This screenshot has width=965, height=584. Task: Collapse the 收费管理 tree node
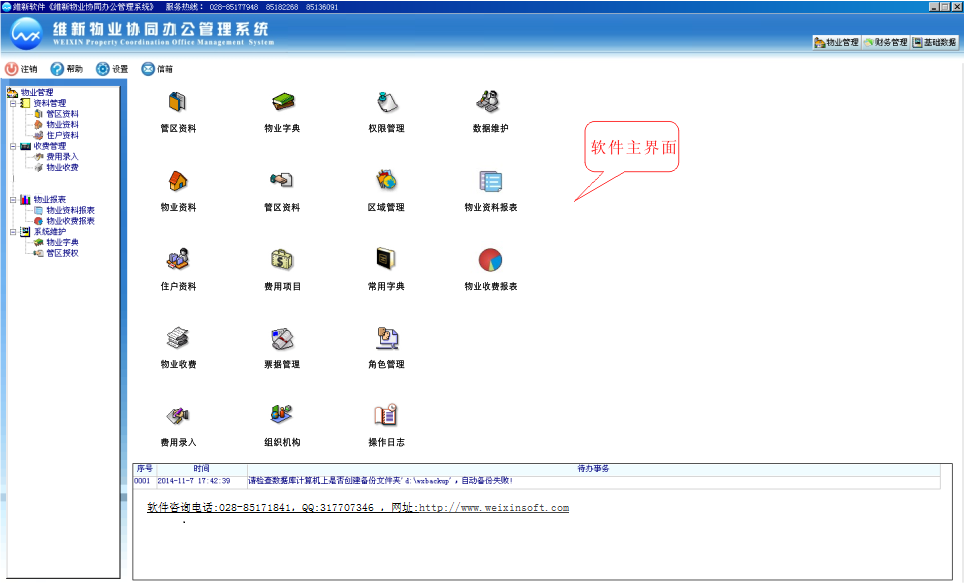click(x=13, y=146)
